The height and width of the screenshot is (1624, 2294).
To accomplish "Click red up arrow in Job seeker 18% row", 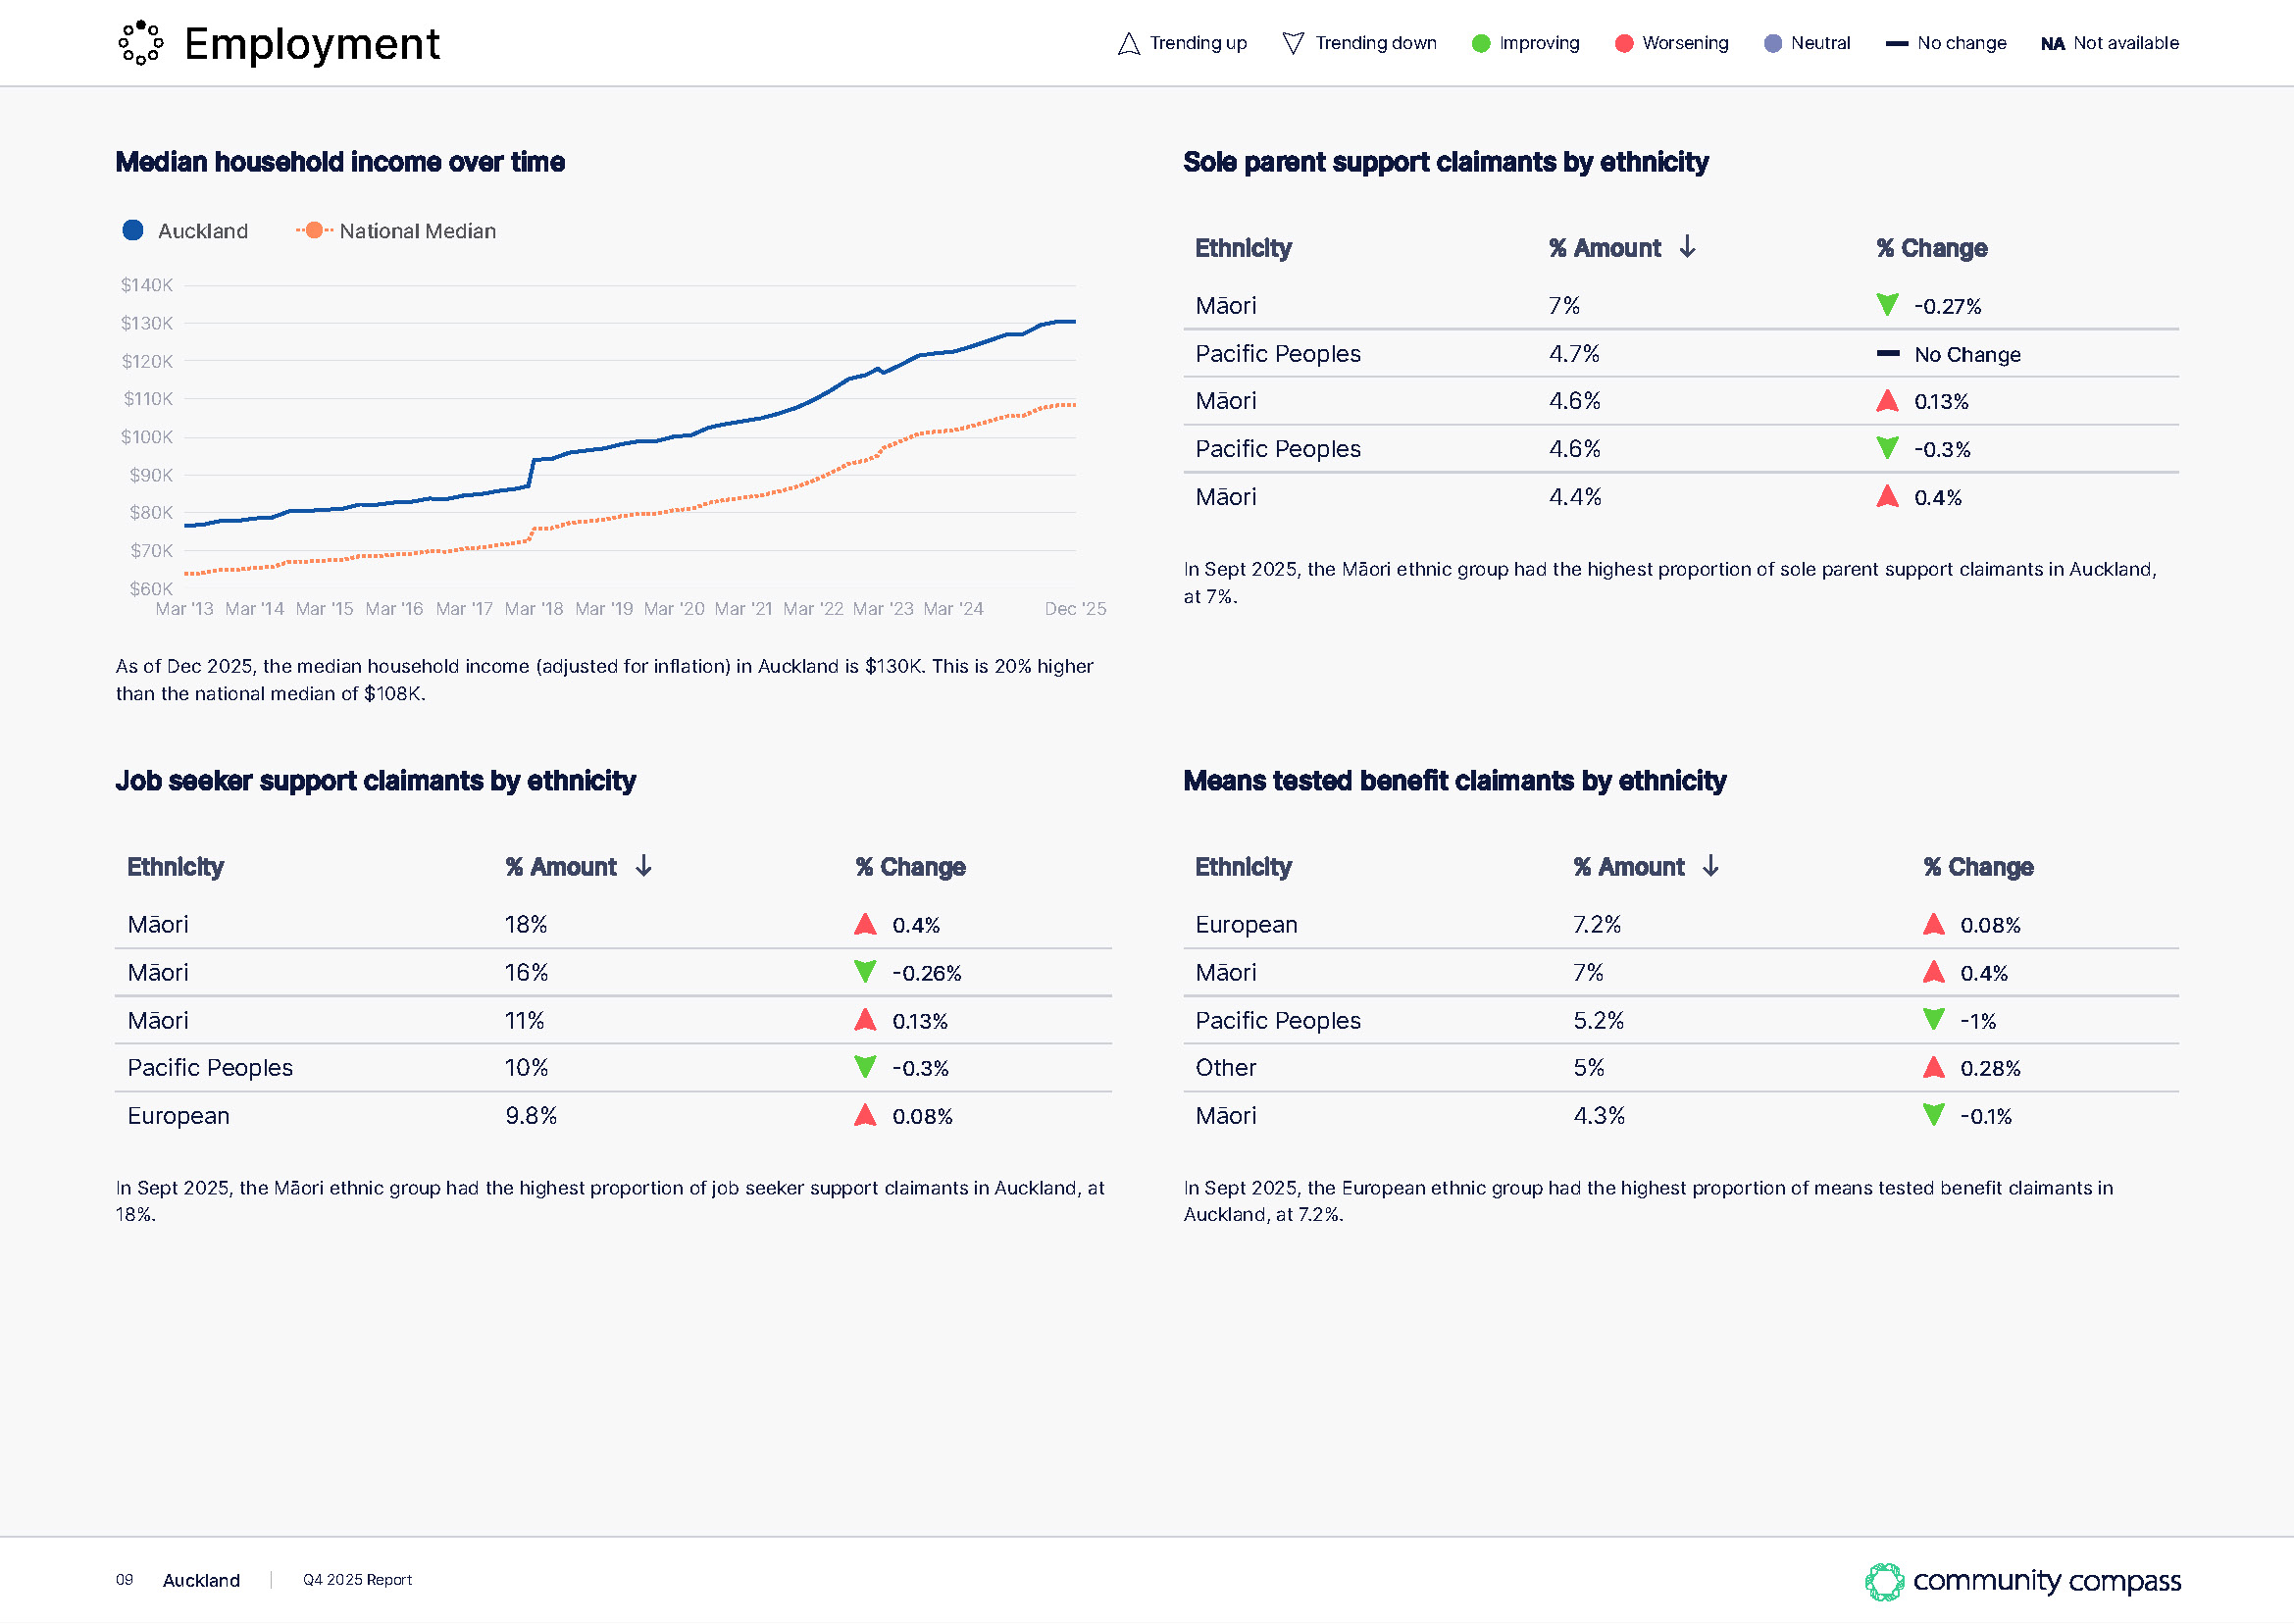I will point(865,924).
